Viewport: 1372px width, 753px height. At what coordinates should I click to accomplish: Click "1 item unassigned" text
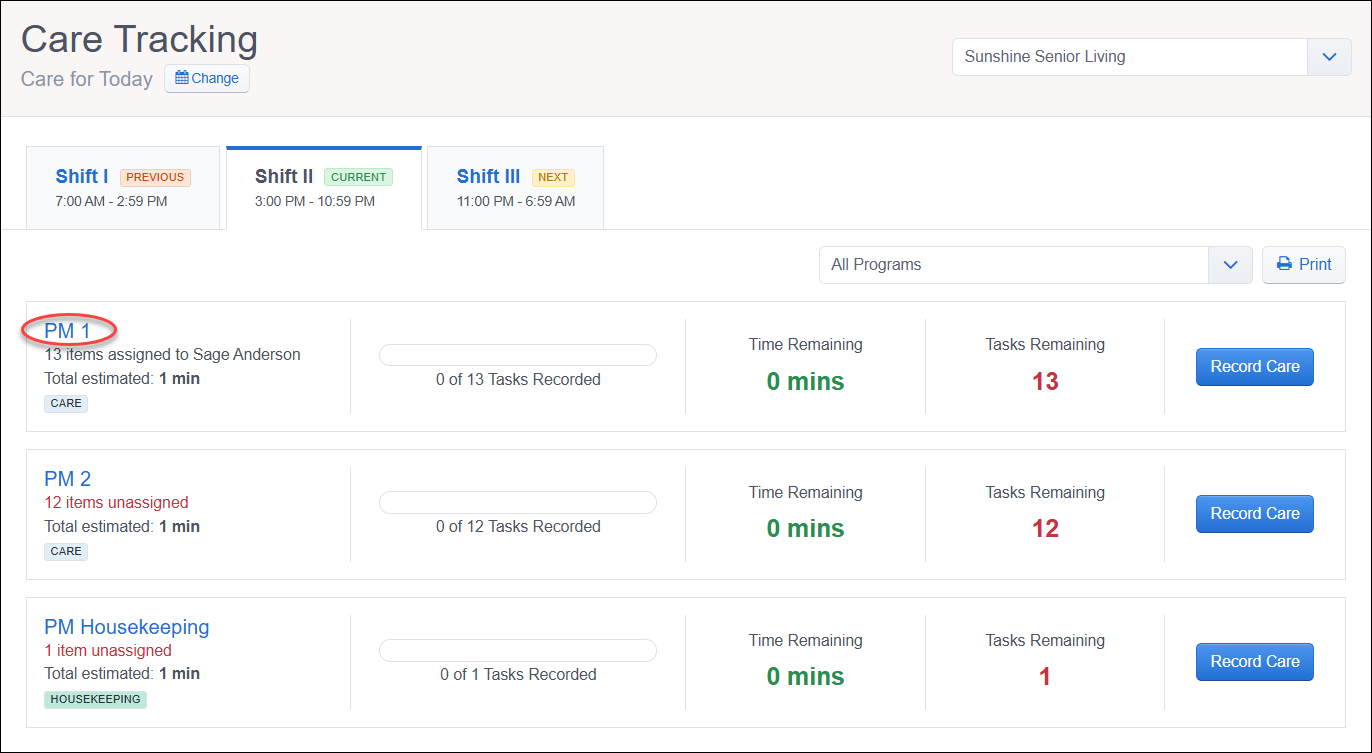click(x=108, y=651)
